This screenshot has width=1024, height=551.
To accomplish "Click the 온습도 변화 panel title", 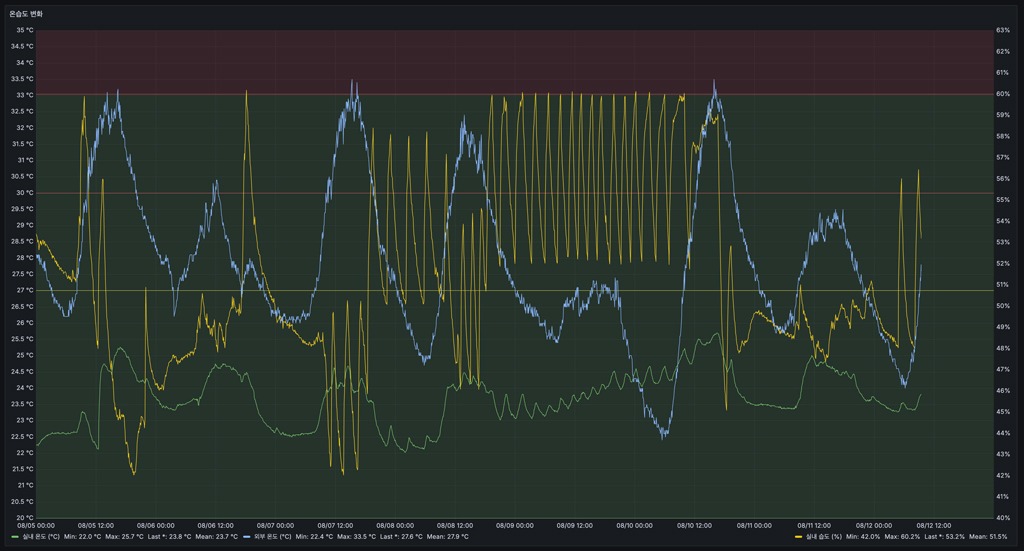I will 26,15.
